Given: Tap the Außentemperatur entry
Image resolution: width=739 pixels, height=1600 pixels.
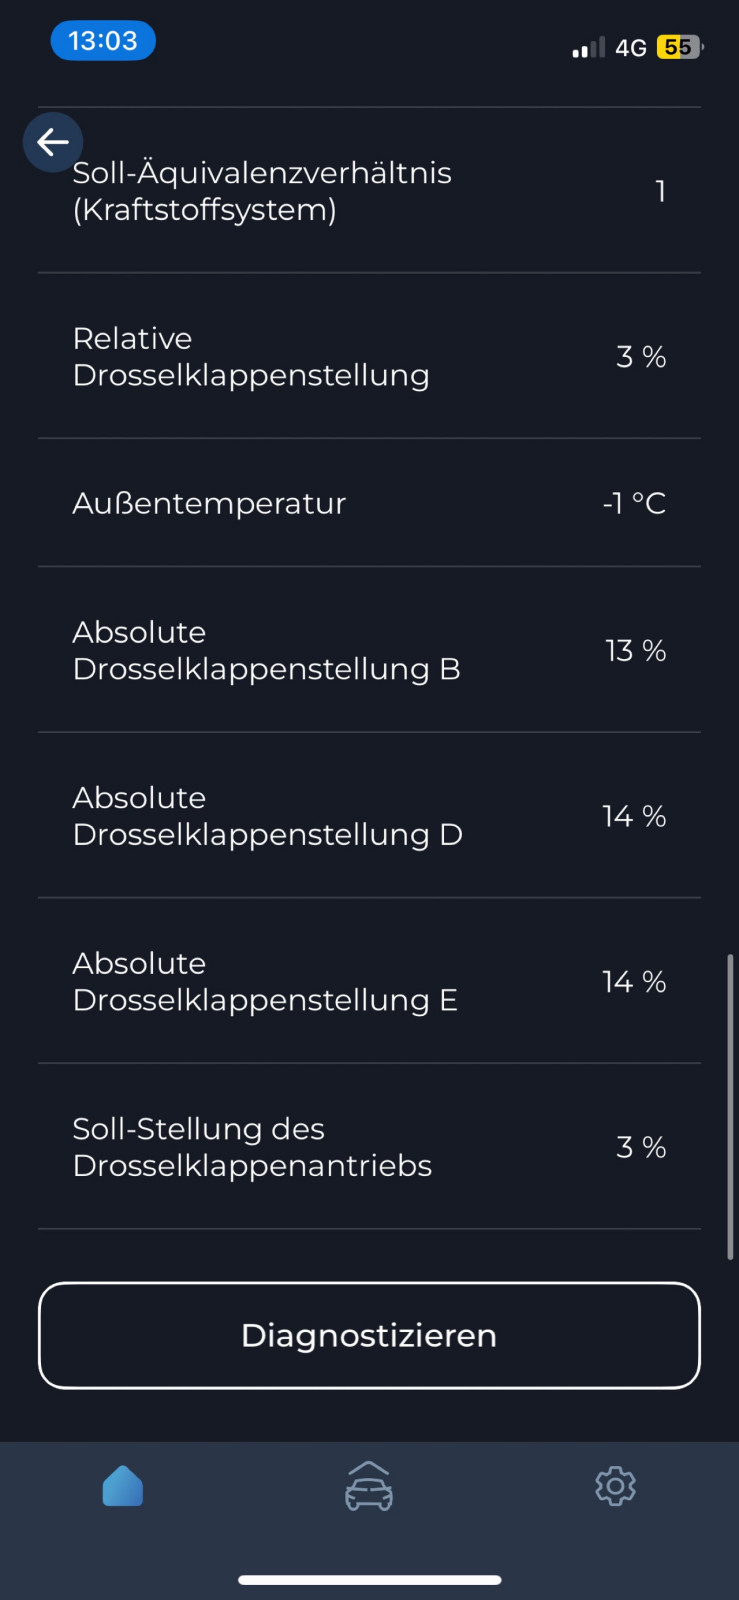Looking at the screenshot, I should [x=369, y=503].
